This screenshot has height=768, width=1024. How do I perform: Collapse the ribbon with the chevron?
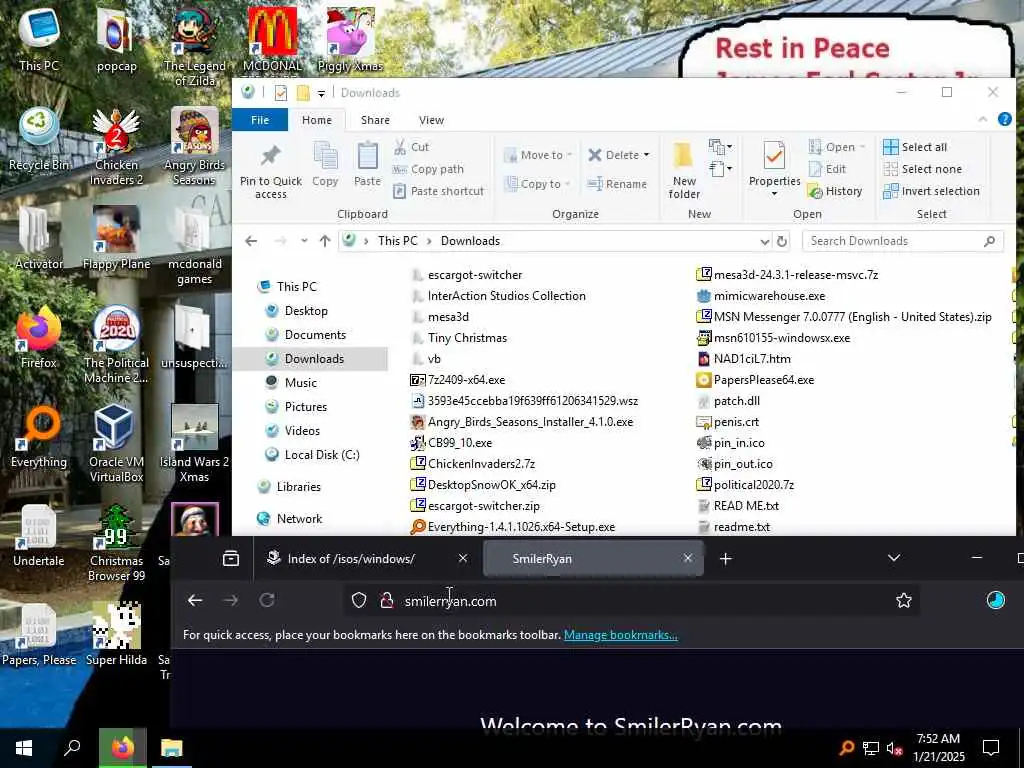point(982,120)
